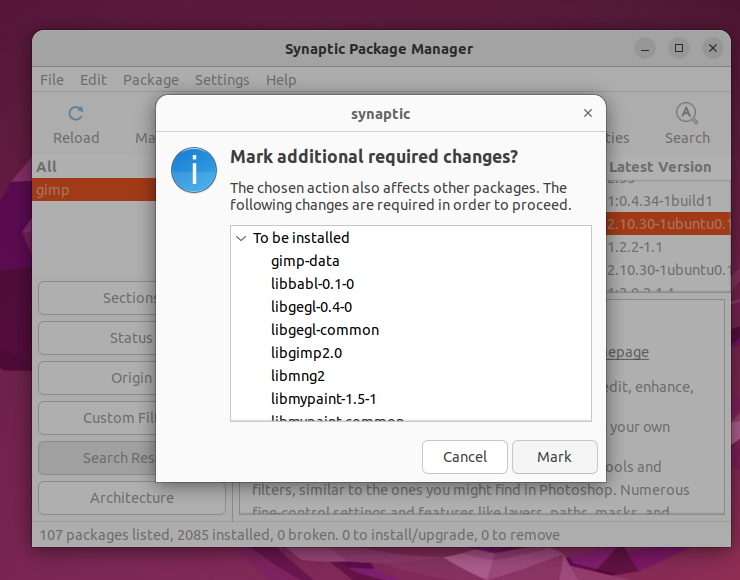Select version 1.2.2-1.1 row
Screen dimensions: 740x580
668,247
